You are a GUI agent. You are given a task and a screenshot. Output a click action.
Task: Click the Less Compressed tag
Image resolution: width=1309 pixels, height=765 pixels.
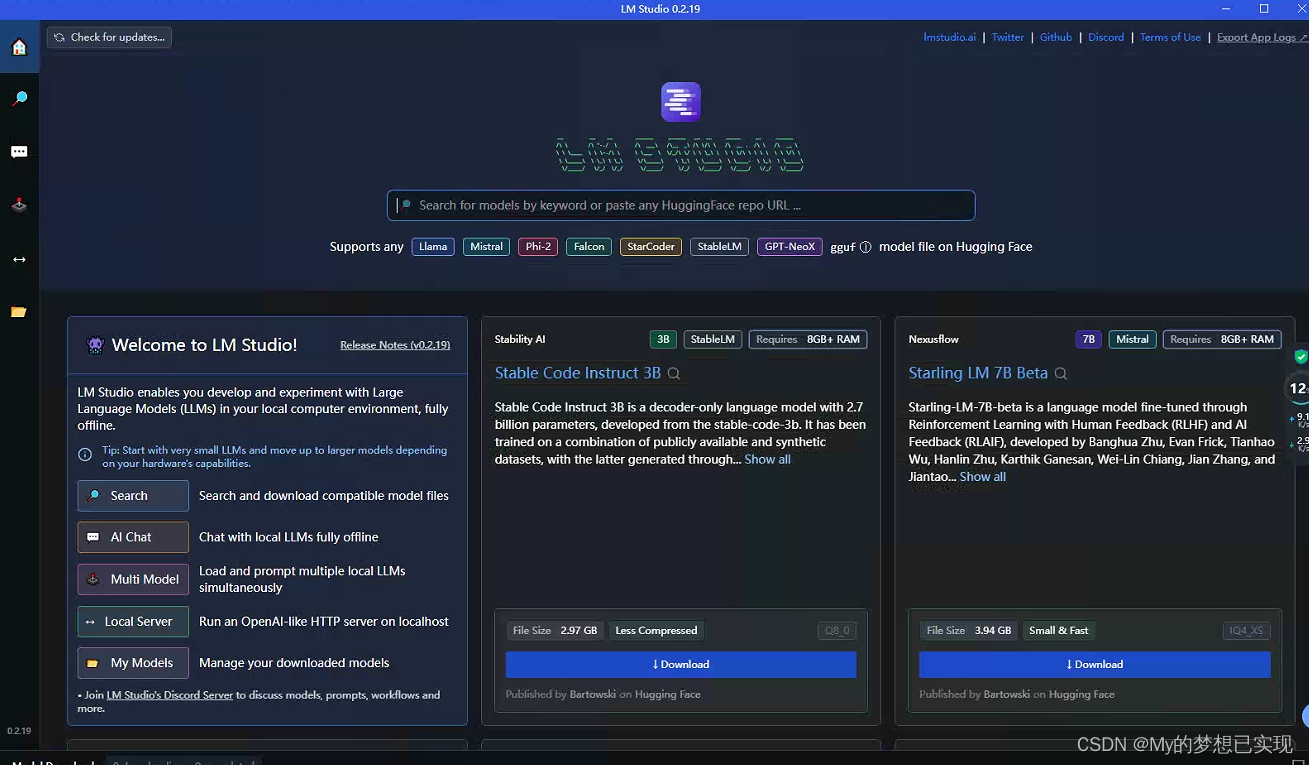pyautogui.click(x=656, y=631)
